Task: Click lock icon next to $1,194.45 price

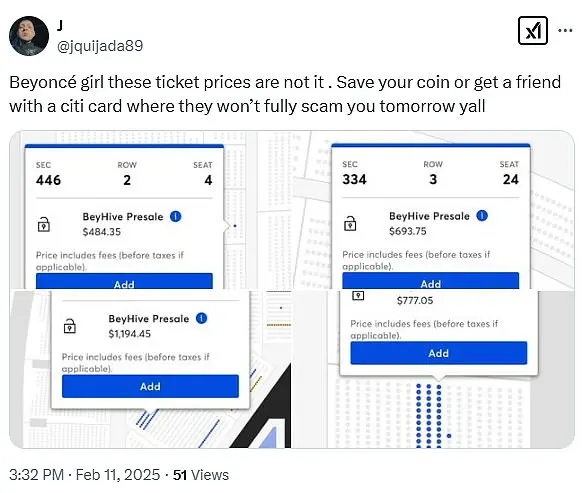Action: [70, 326]
